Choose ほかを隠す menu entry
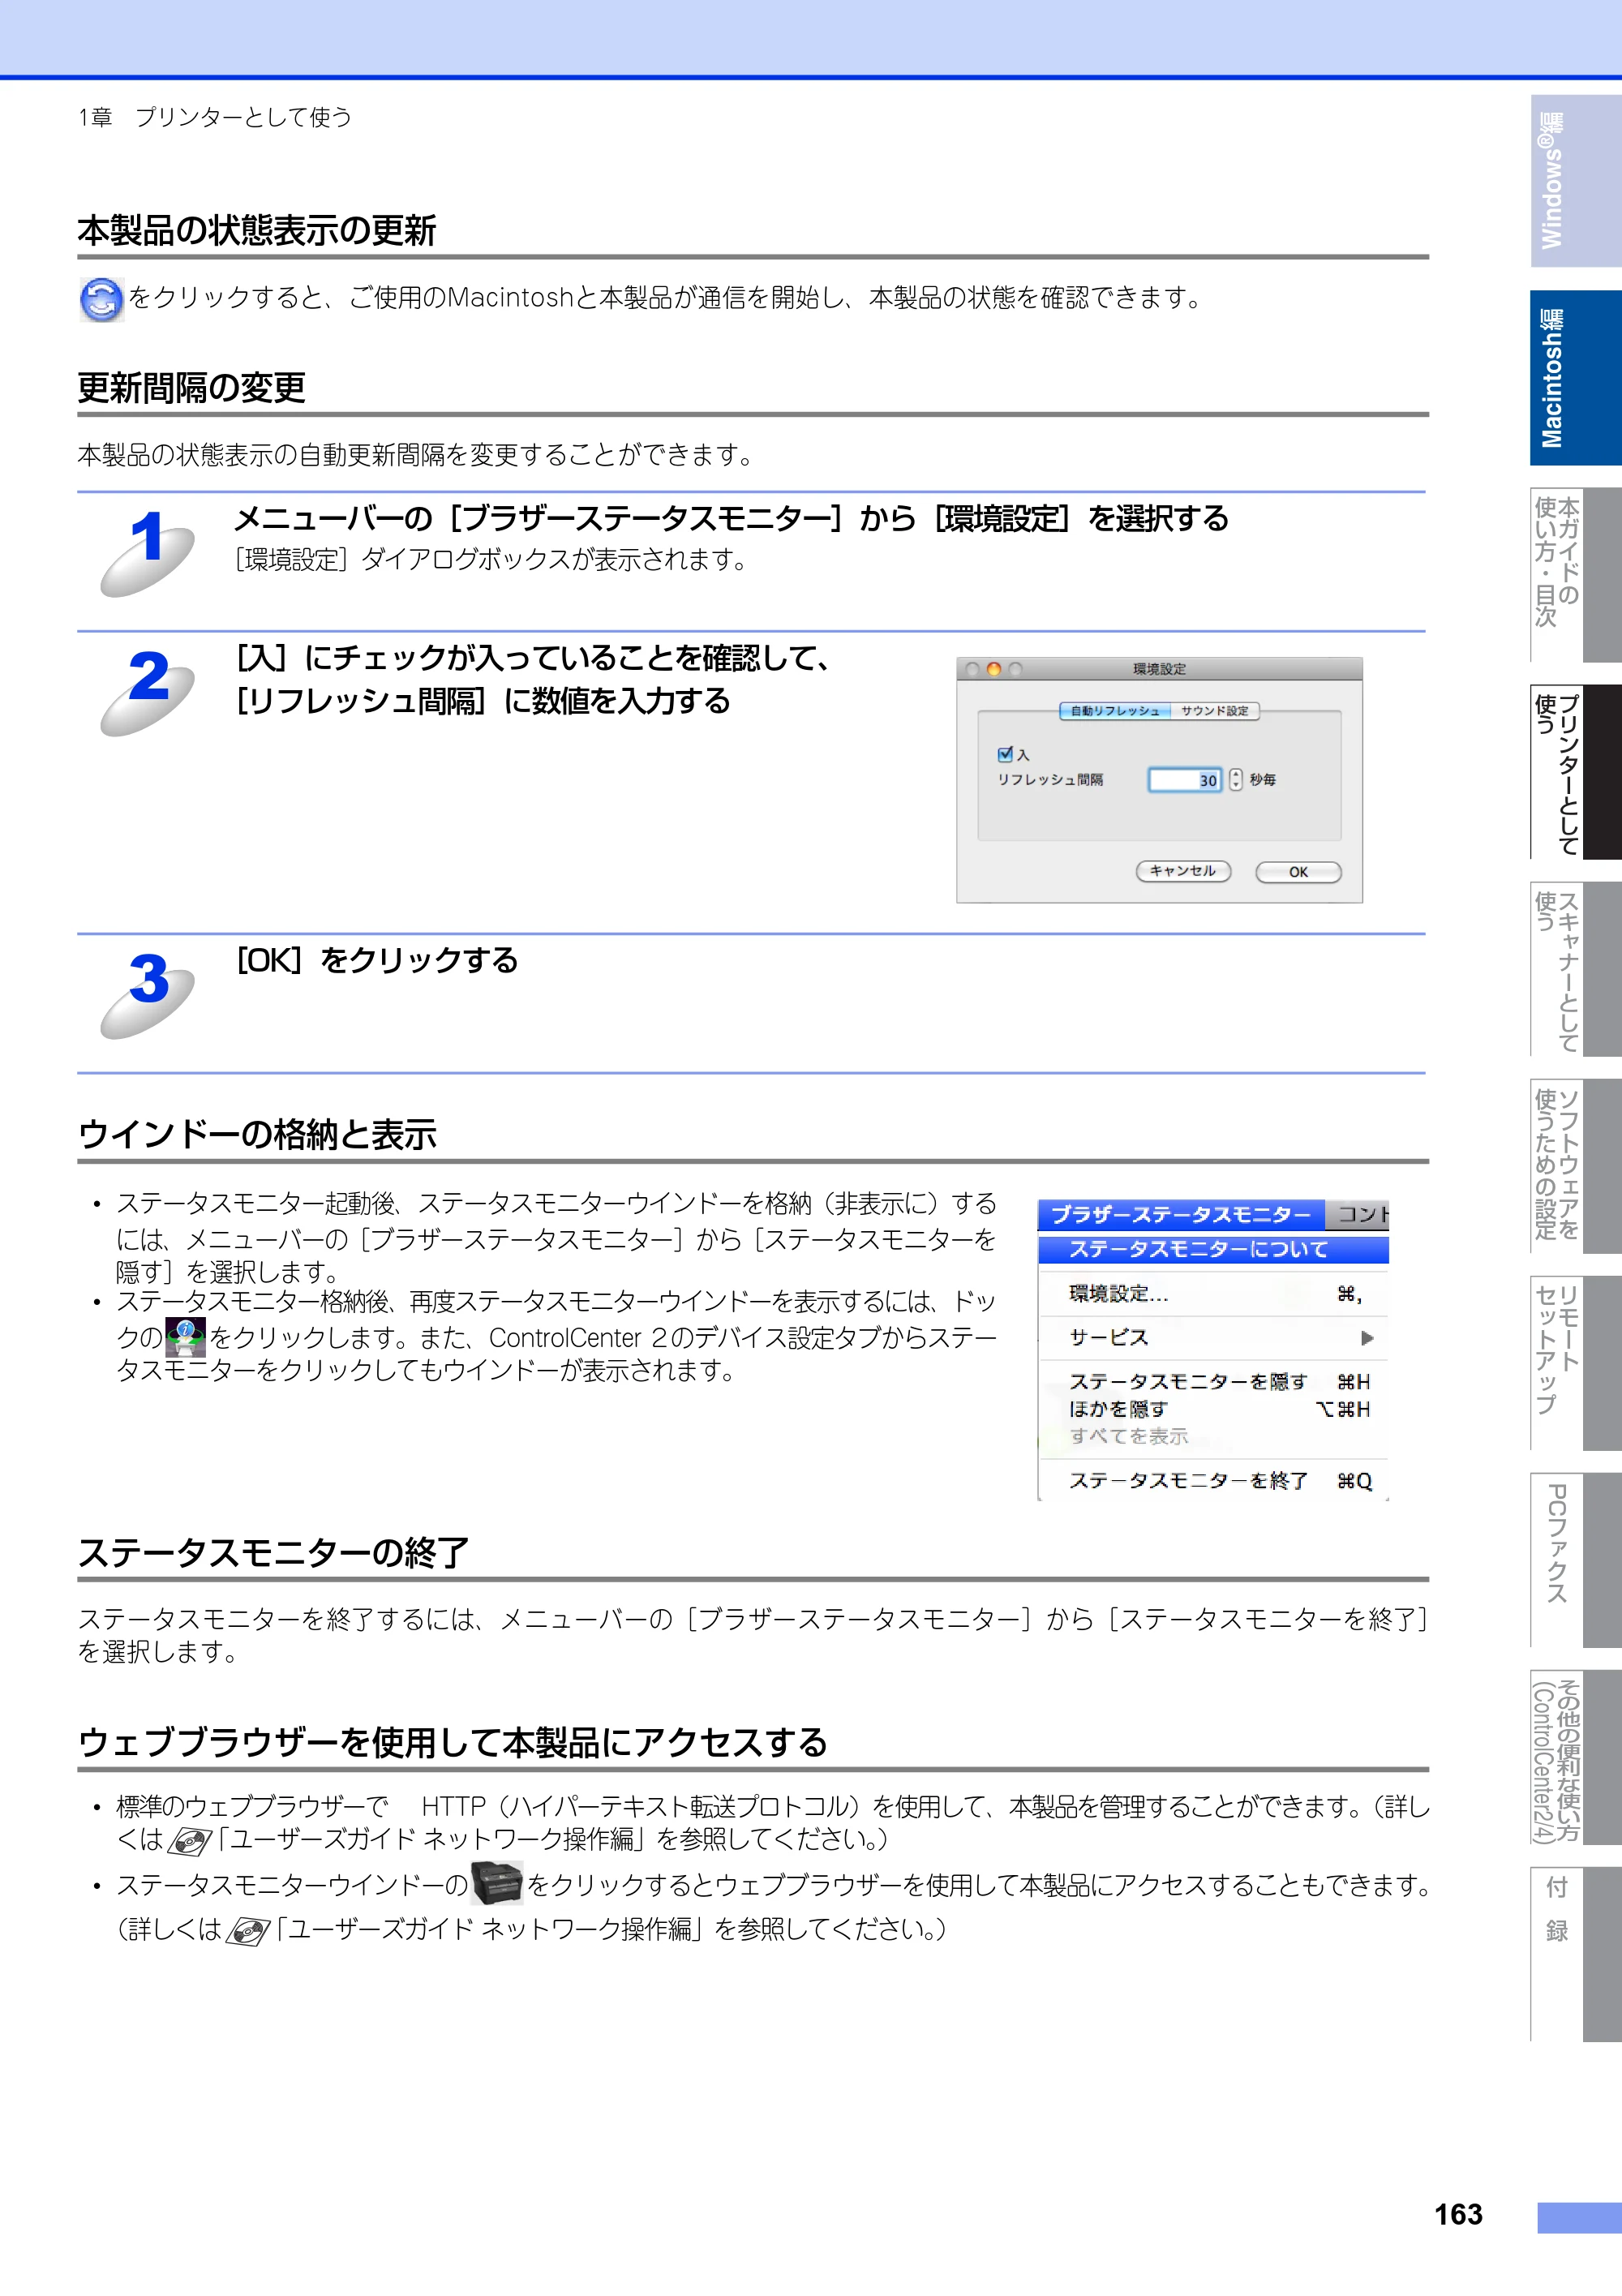The height and width of the screenshot is (2296, 1622). tap(1213, 1409)
